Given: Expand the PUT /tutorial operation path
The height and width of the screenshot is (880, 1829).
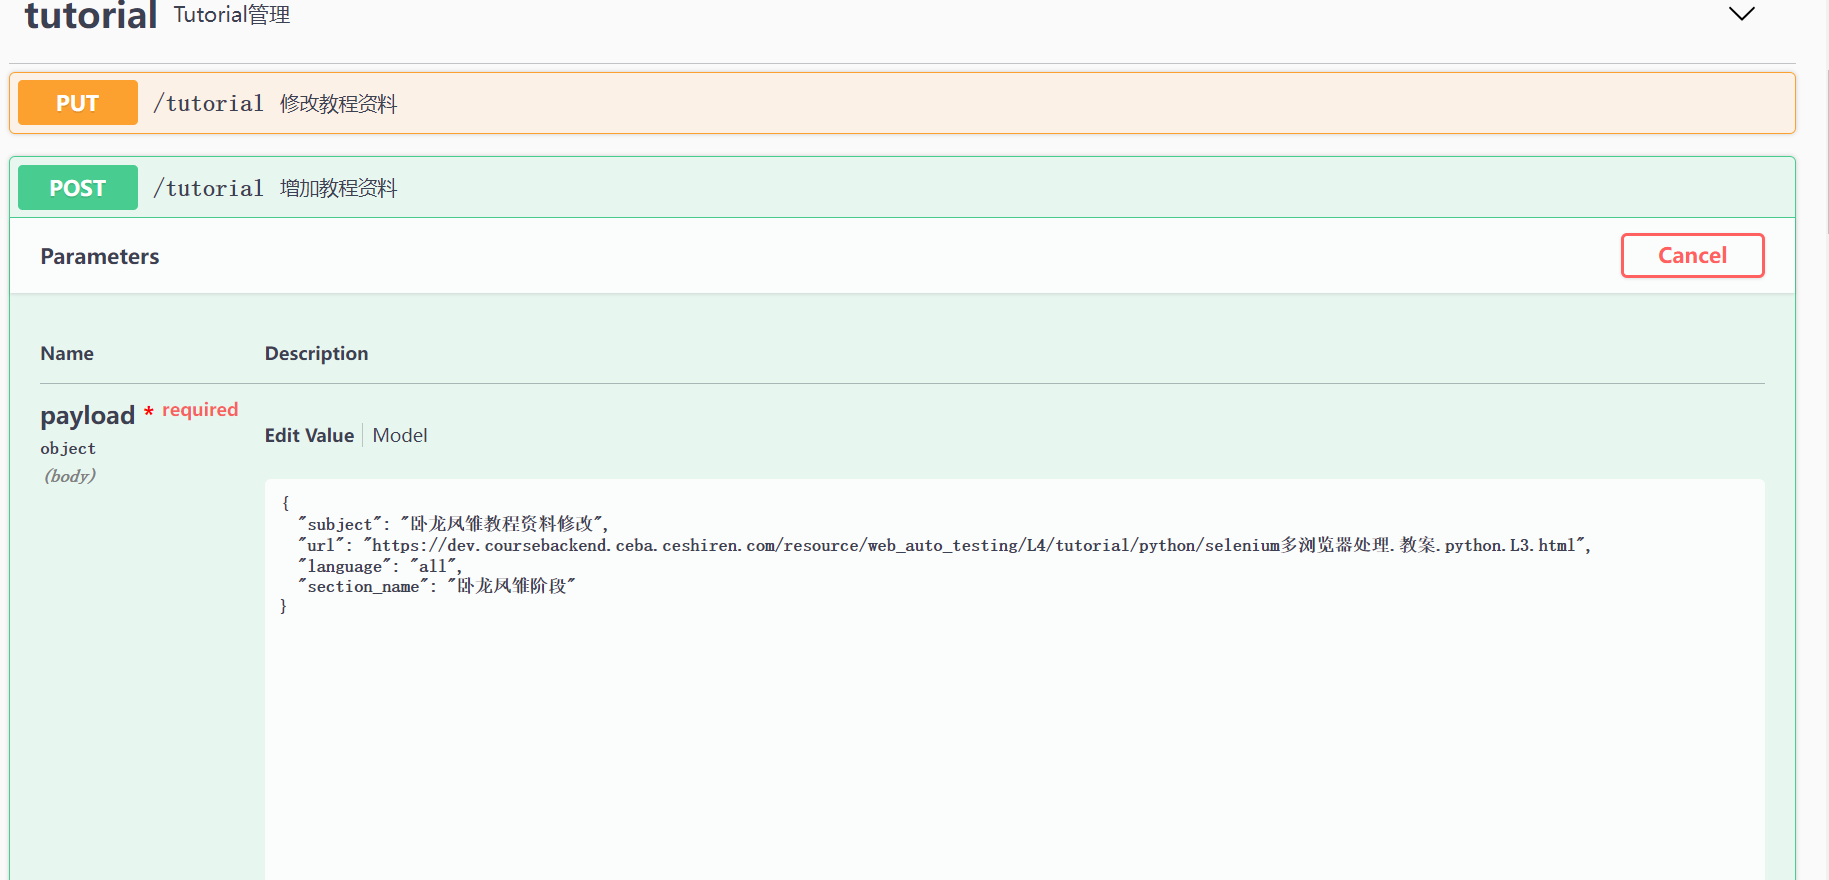Looking at the screenshot, I should [208, 104].
